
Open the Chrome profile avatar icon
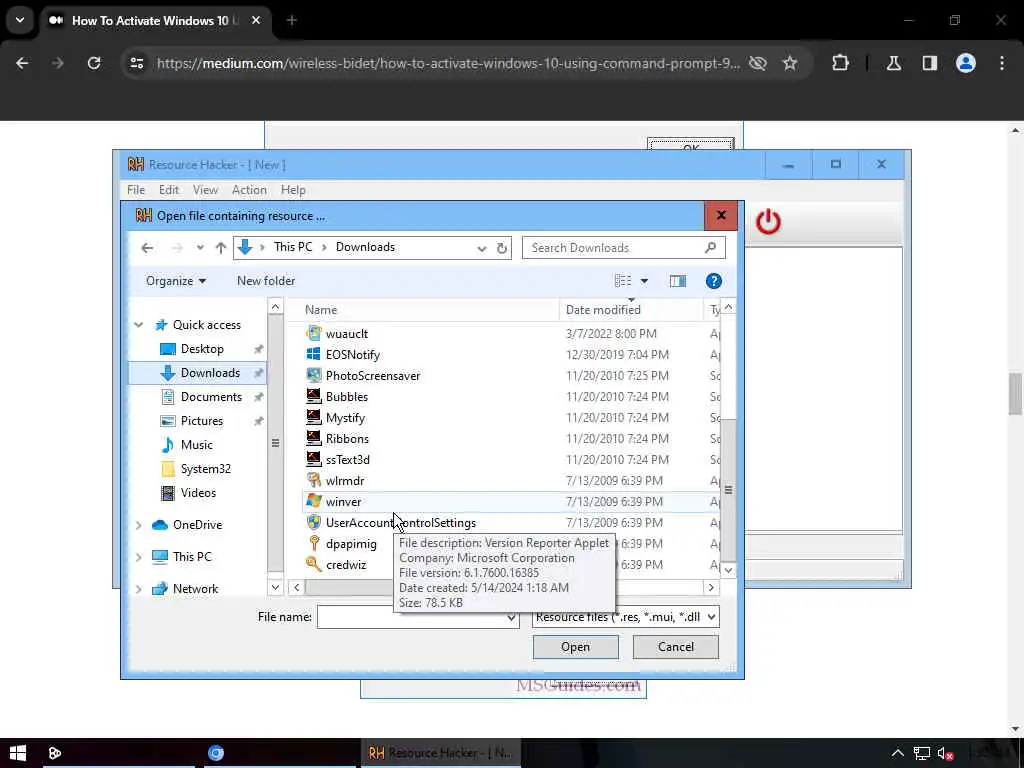pos(966,63)
